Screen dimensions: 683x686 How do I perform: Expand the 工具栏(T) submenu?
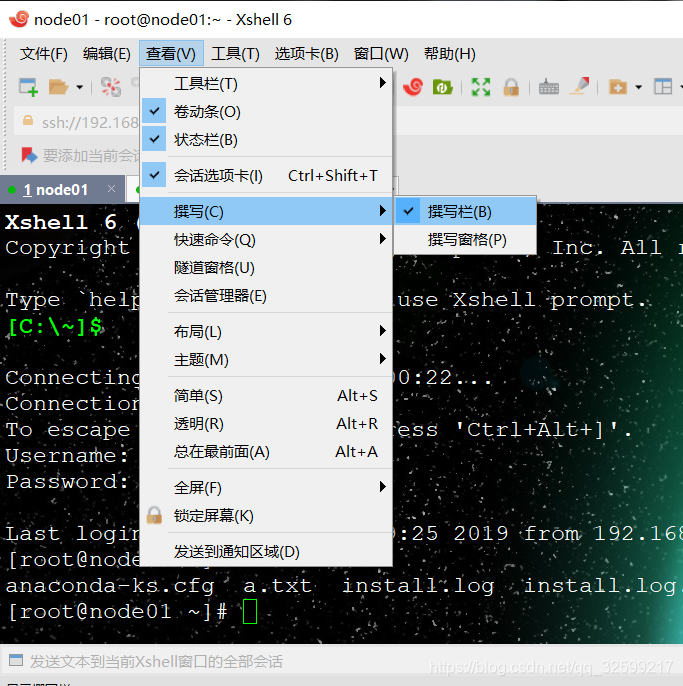pos(266,83)
